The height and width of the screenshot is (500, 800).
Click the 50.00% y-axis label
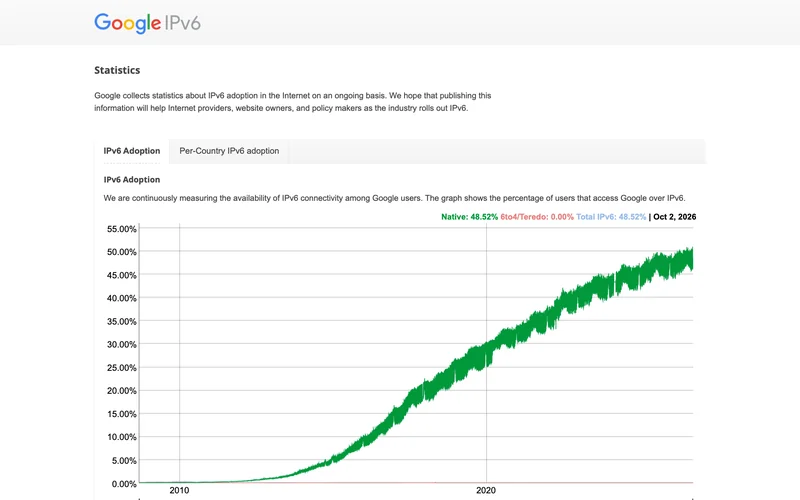click(121, 252)
